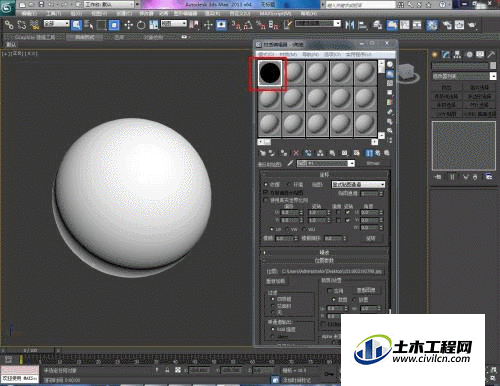Expand the map name dropdown field

[x=326, y=163]
